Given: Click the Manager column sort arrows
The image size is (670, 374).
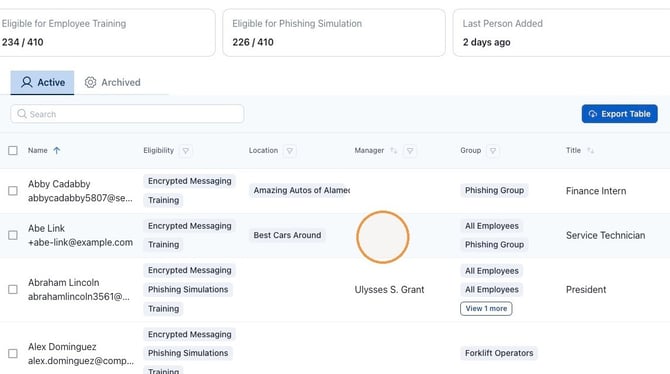Looking at the screenshot, I should click(394, 150).
